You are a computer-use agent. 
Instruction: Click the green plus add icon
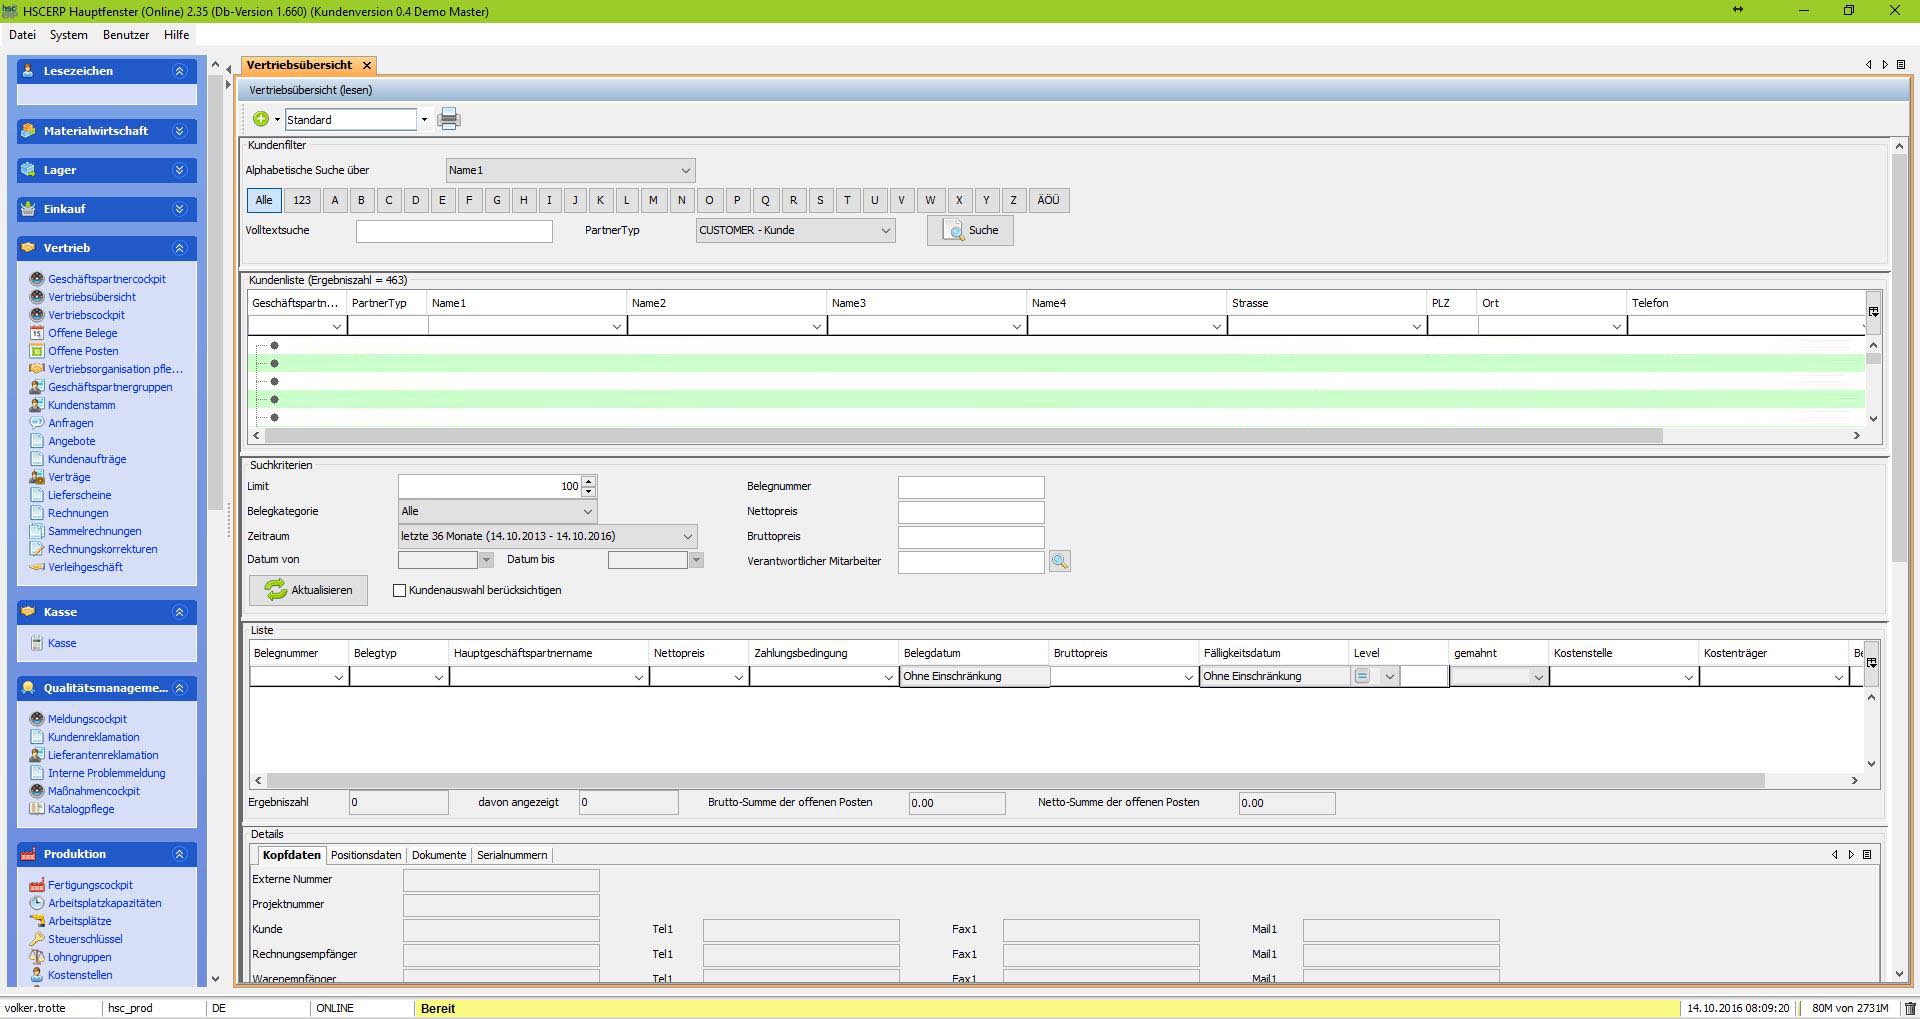pos(261,119)
